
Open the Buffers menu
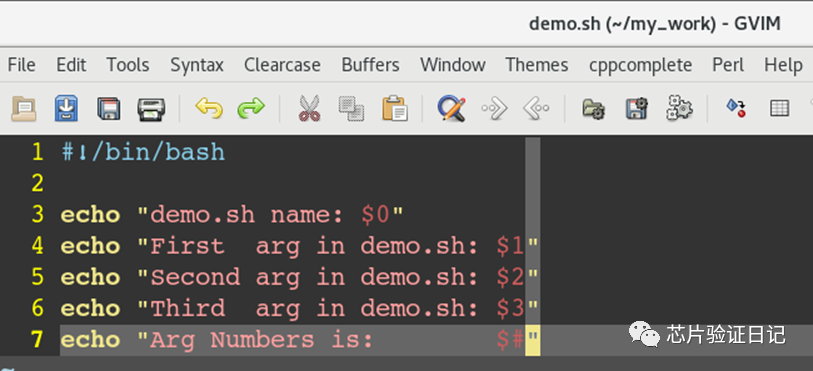(370, 65)
